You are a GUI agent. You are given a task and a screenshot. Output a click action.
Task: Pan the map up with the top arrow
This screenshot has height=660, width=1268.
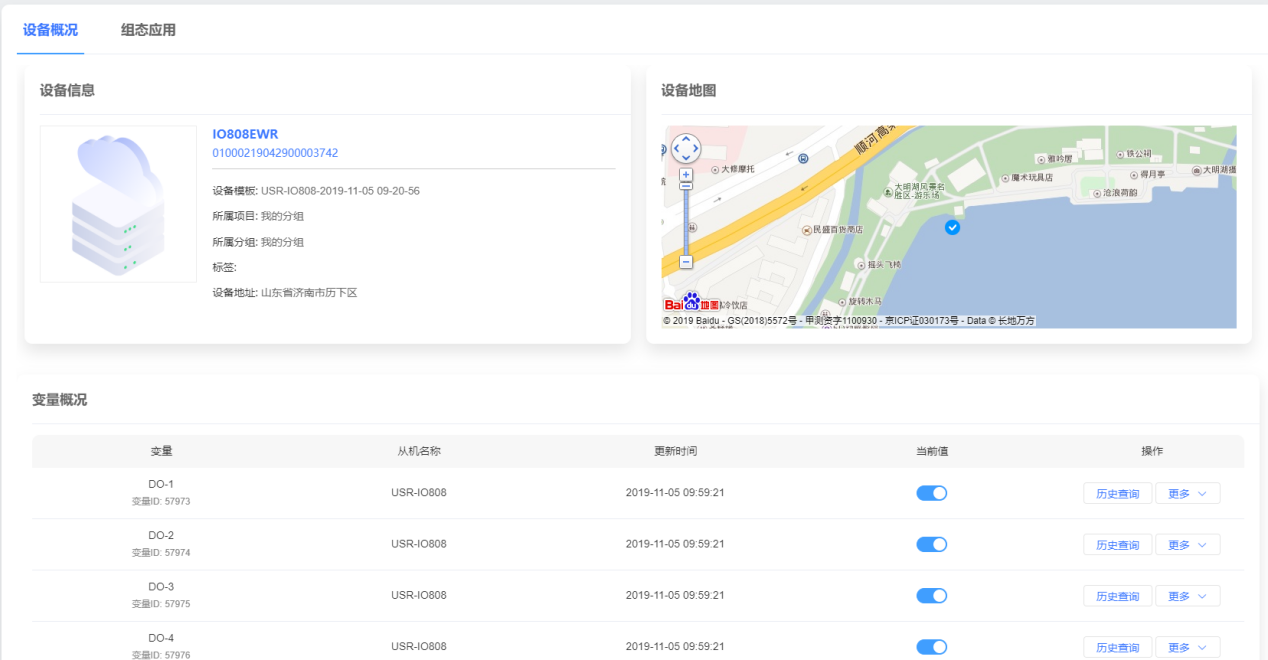click(686, 139)
